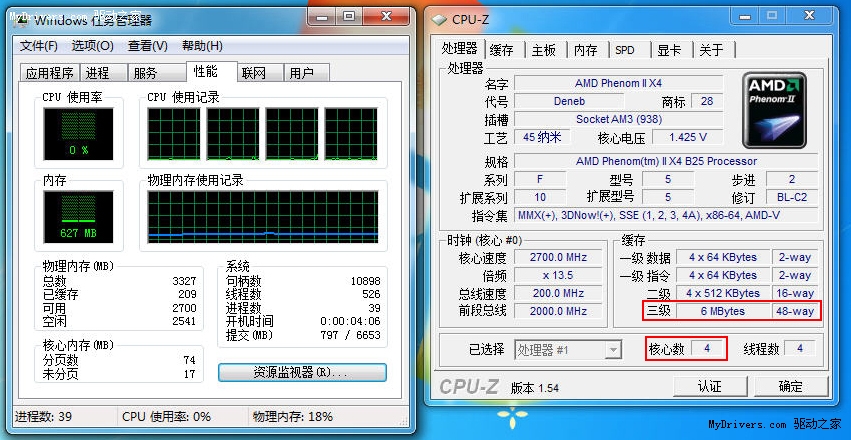Click the first CPU 使用记录 core graph
The height and width of the screenshot is (440, 851).
click(174, 134)
